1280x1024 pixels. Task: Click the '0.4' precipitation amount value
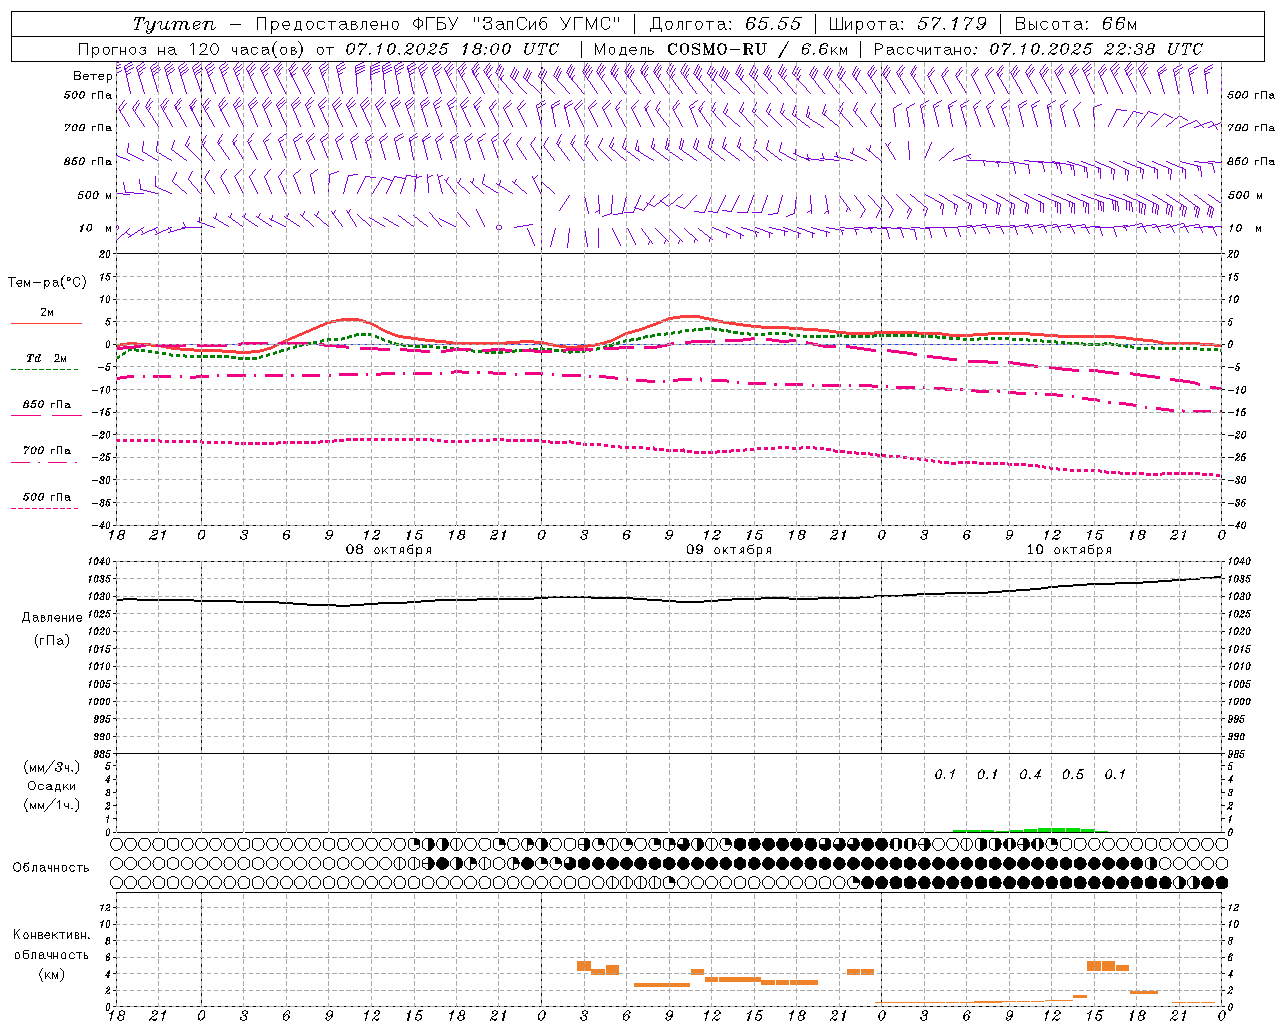tap(1030, 775)
